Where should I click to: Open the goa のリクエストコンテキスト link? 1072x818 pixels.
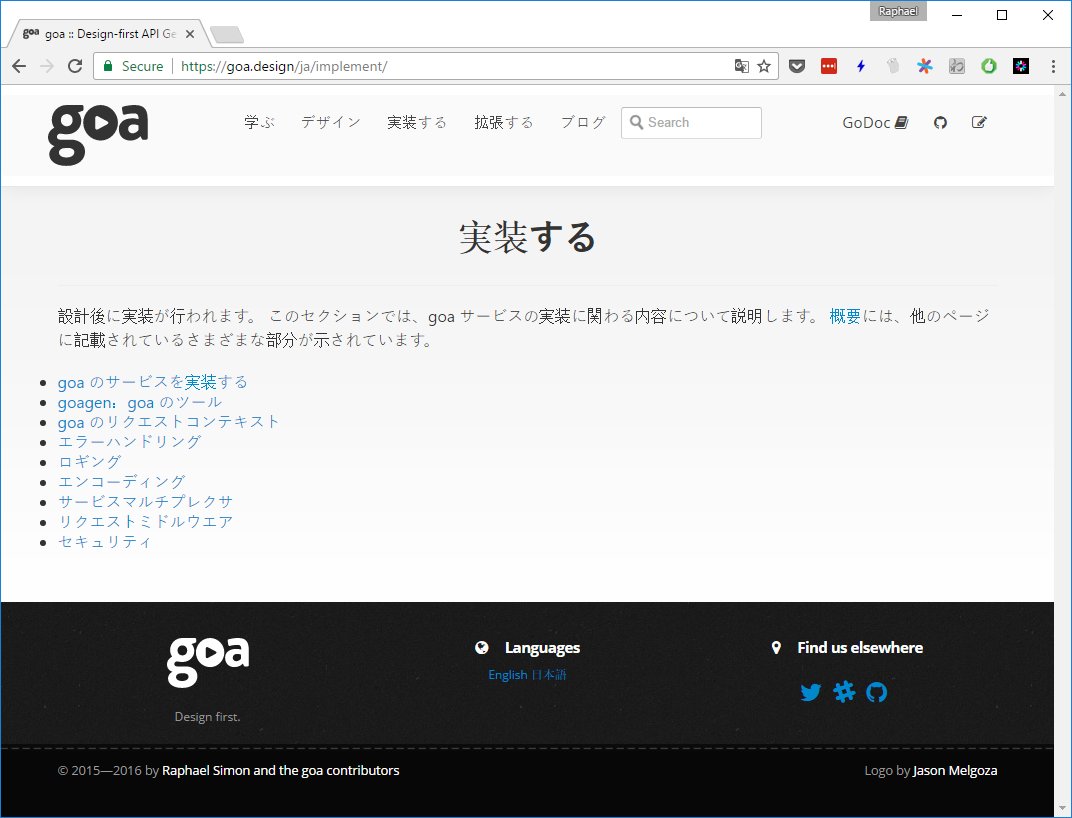coord(169,422)
